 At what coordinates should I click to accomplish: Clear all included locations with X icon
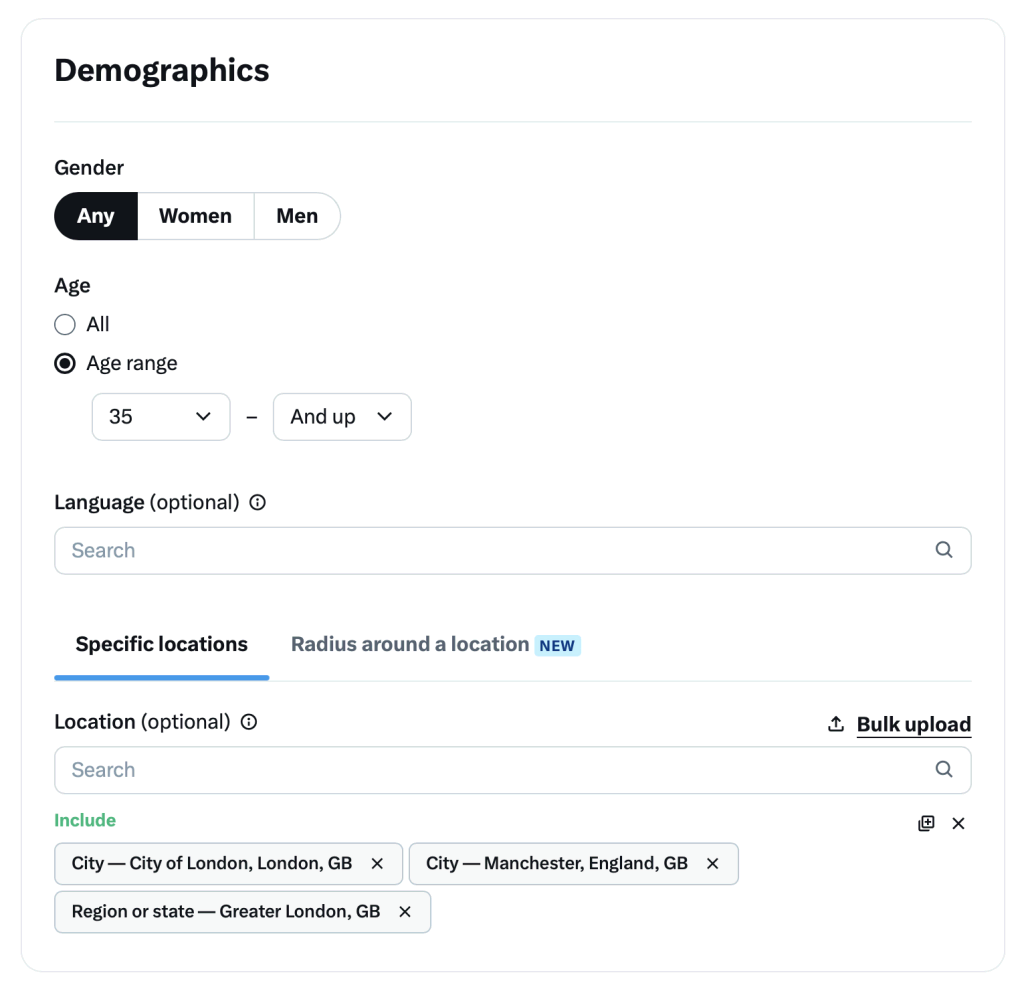click(958, 824)
